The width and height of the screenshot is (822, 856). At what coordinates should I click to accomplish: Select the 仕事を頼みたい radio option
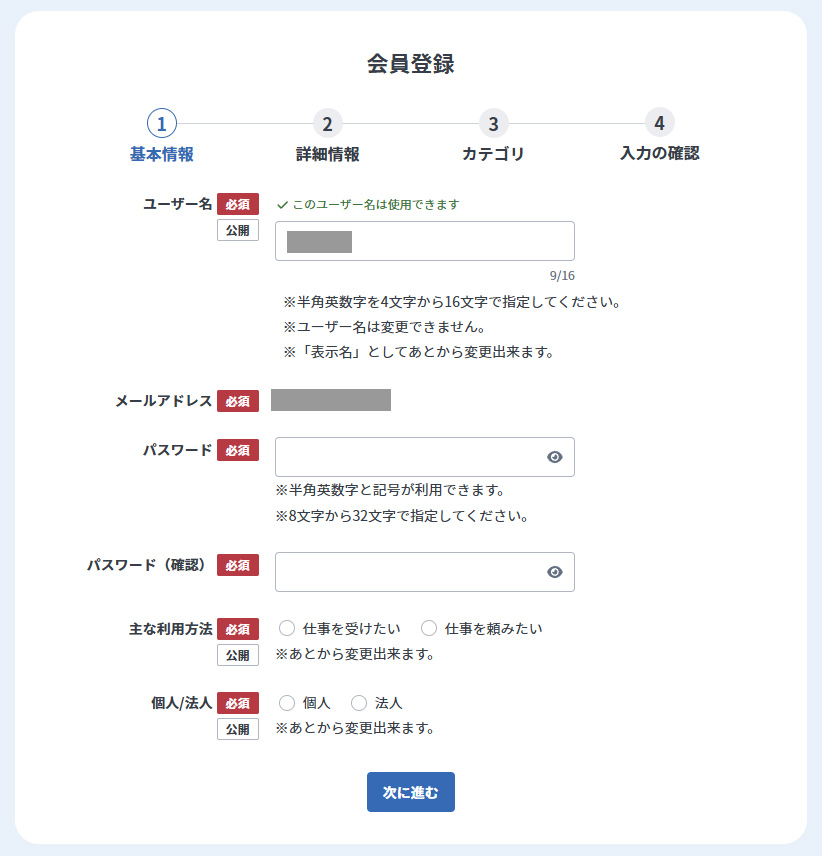429,628
